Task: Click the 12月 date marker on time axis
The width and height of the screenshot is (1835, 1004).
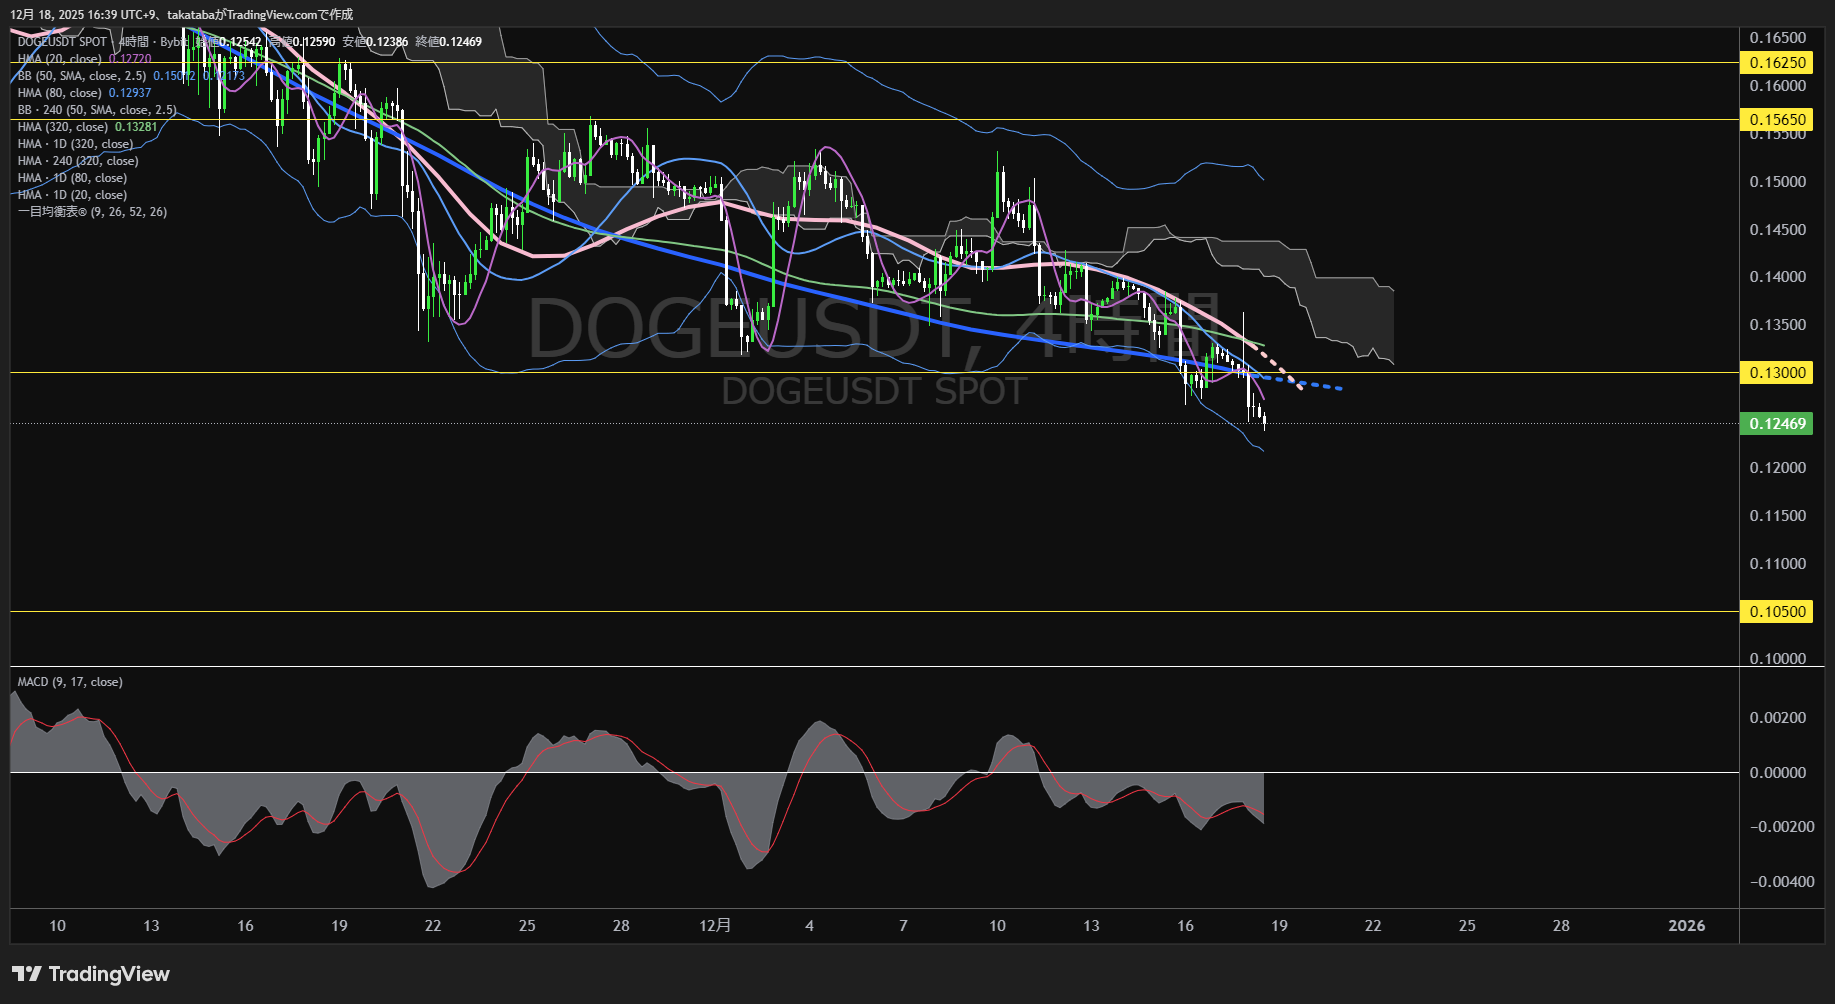Action: click(x=715, y=926)
